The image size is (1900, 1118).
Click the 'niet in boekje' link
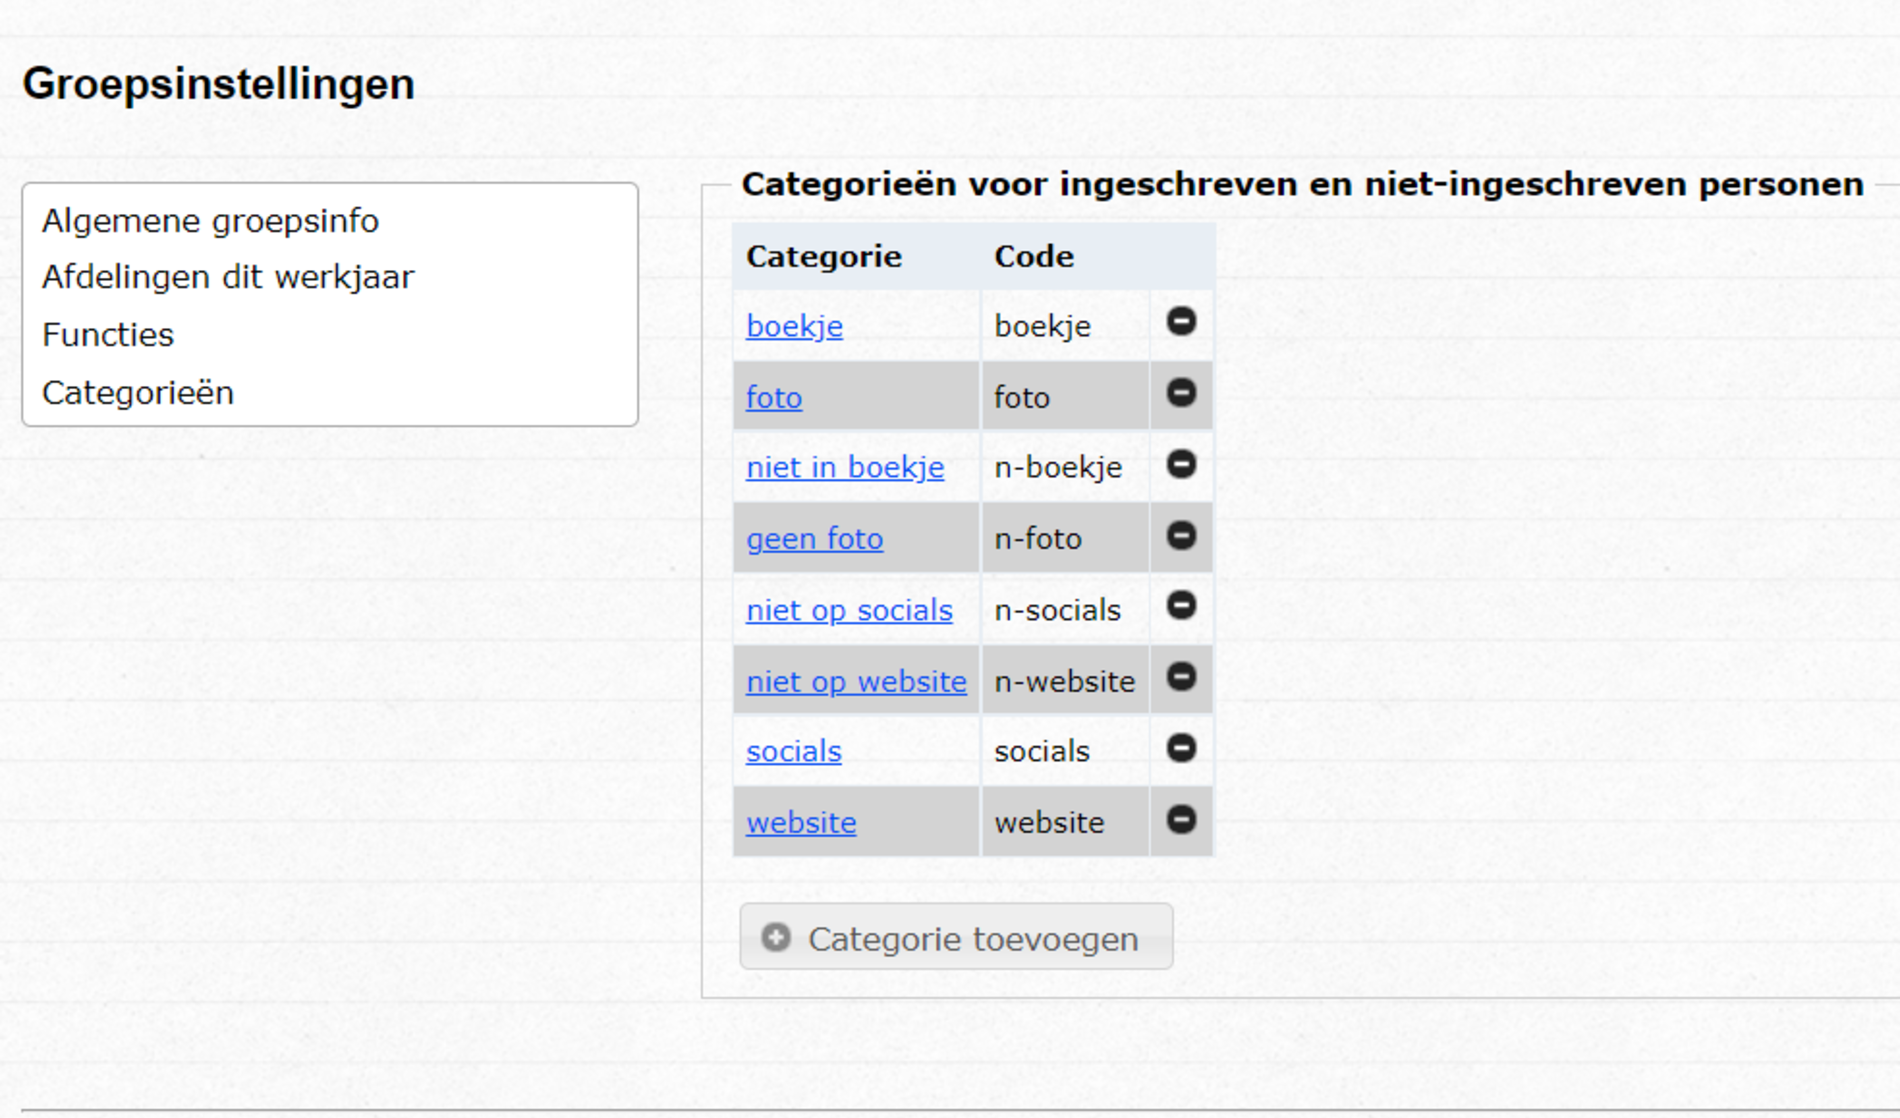point(845,468)
